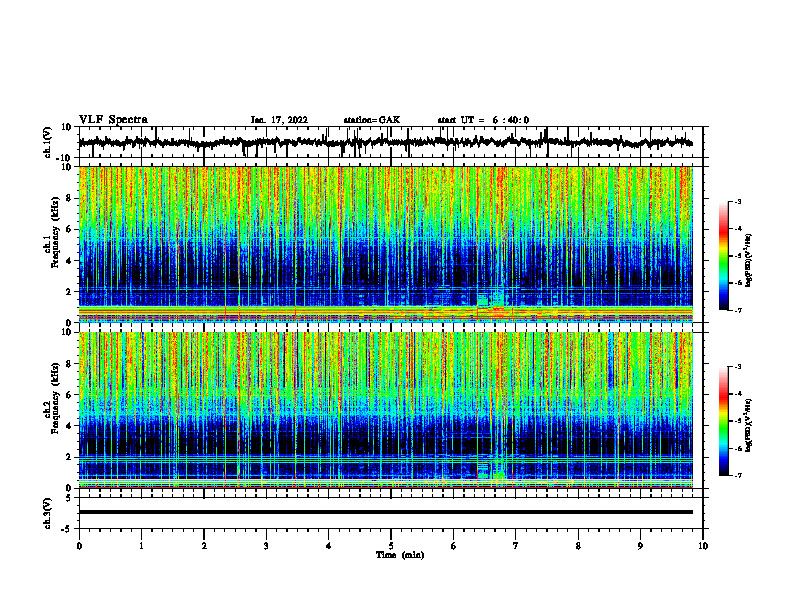Click the '-7' label on ch.2 color bar
Screen dimensions: 792x612
[738, 475]
